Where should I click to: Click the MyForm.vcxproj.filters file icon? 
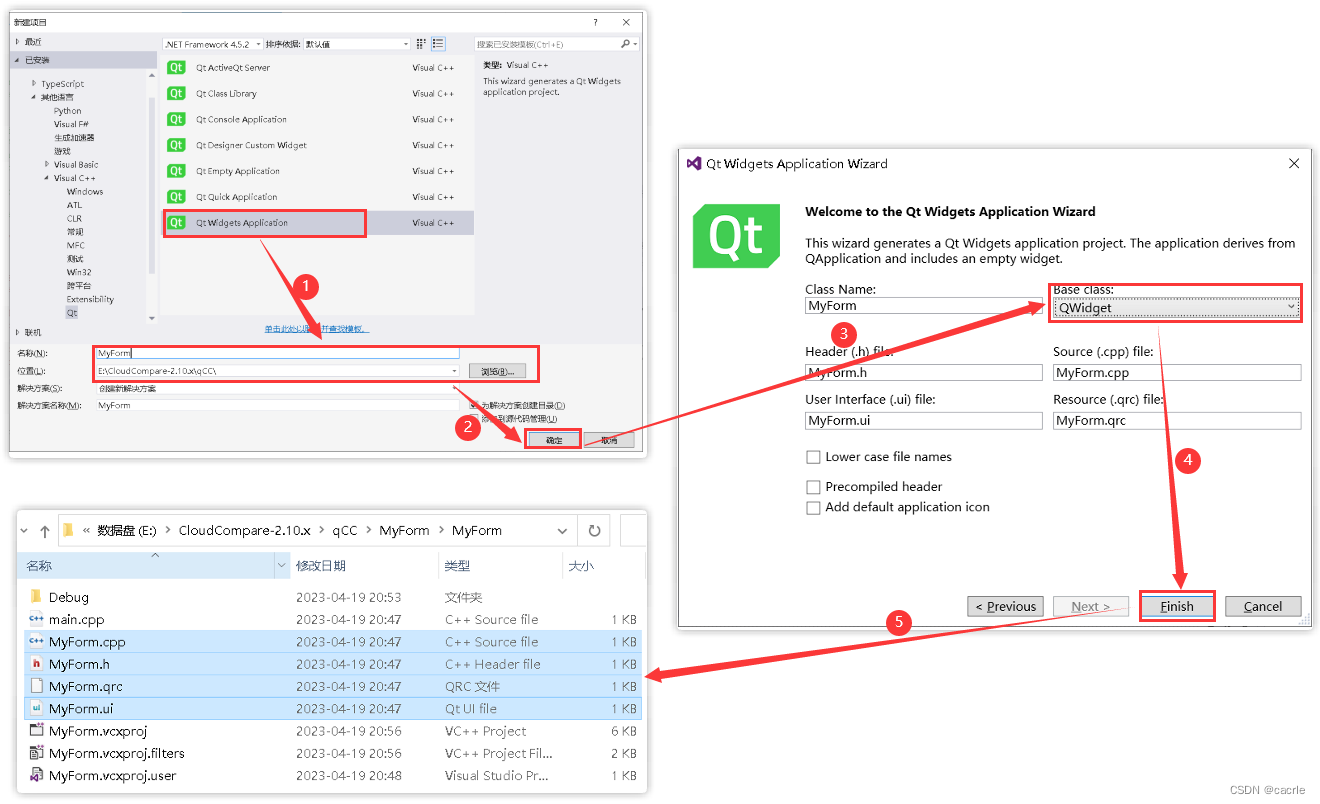click(36, 753)
